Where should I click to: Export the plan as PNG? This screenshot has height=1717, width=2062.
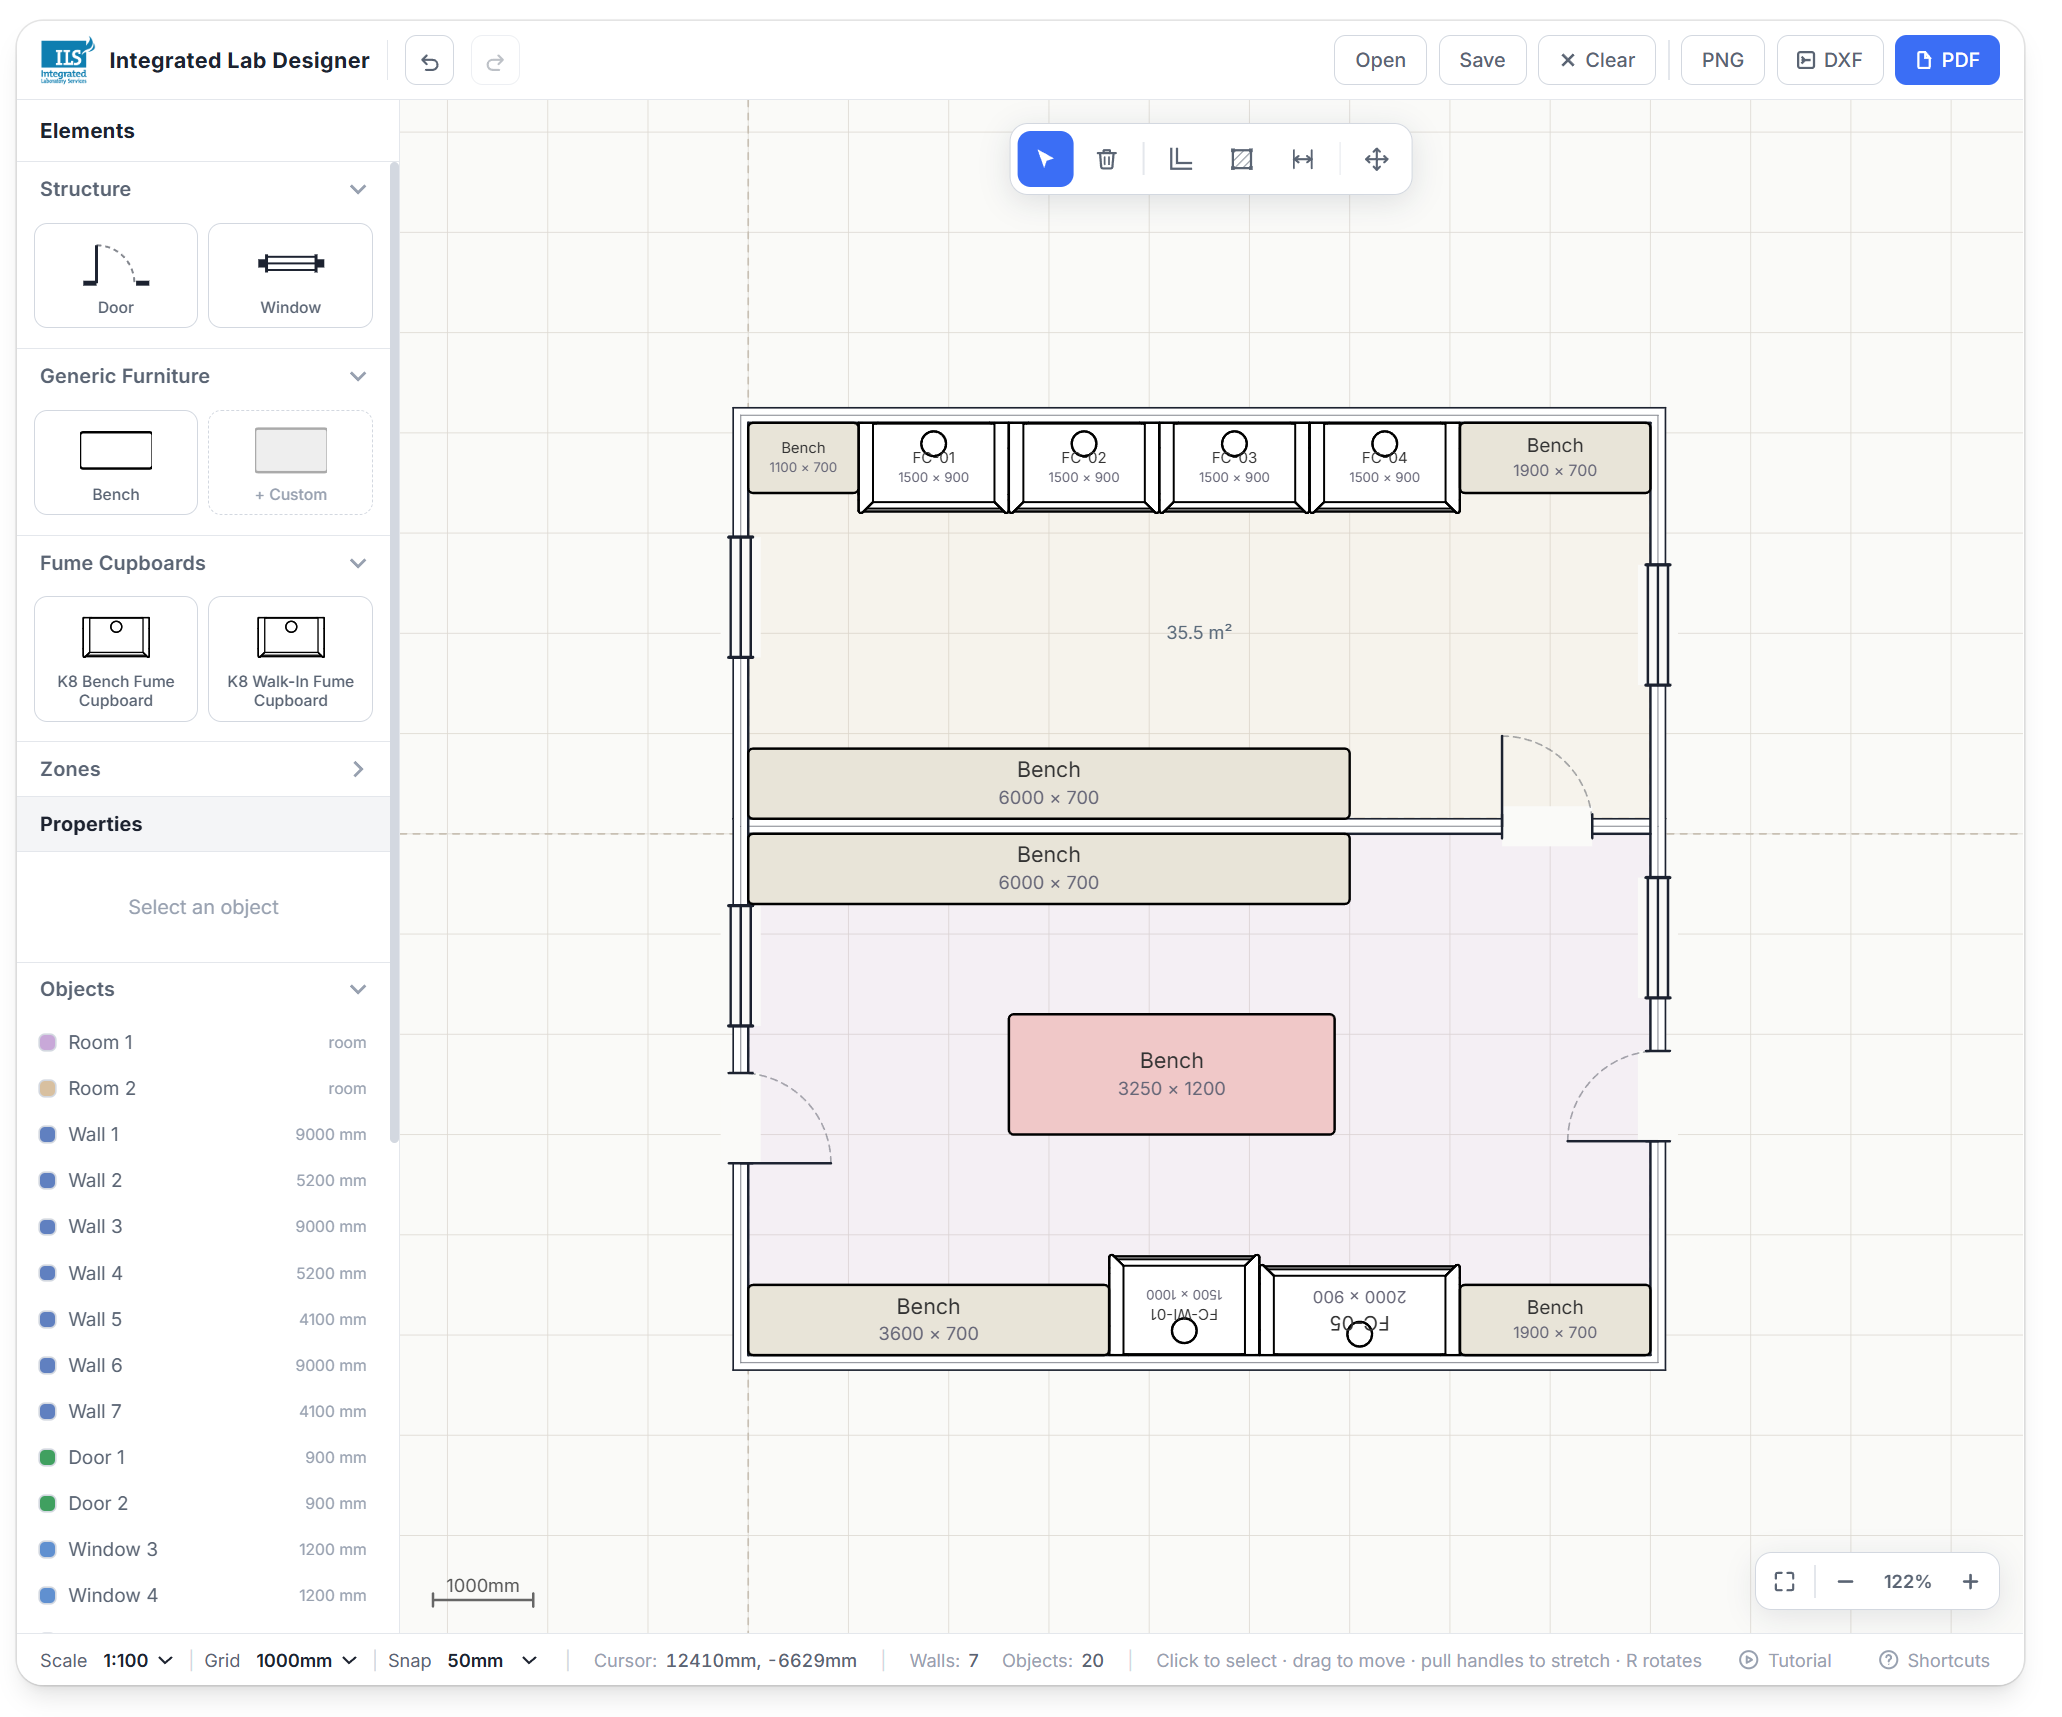click(1722, 60)
